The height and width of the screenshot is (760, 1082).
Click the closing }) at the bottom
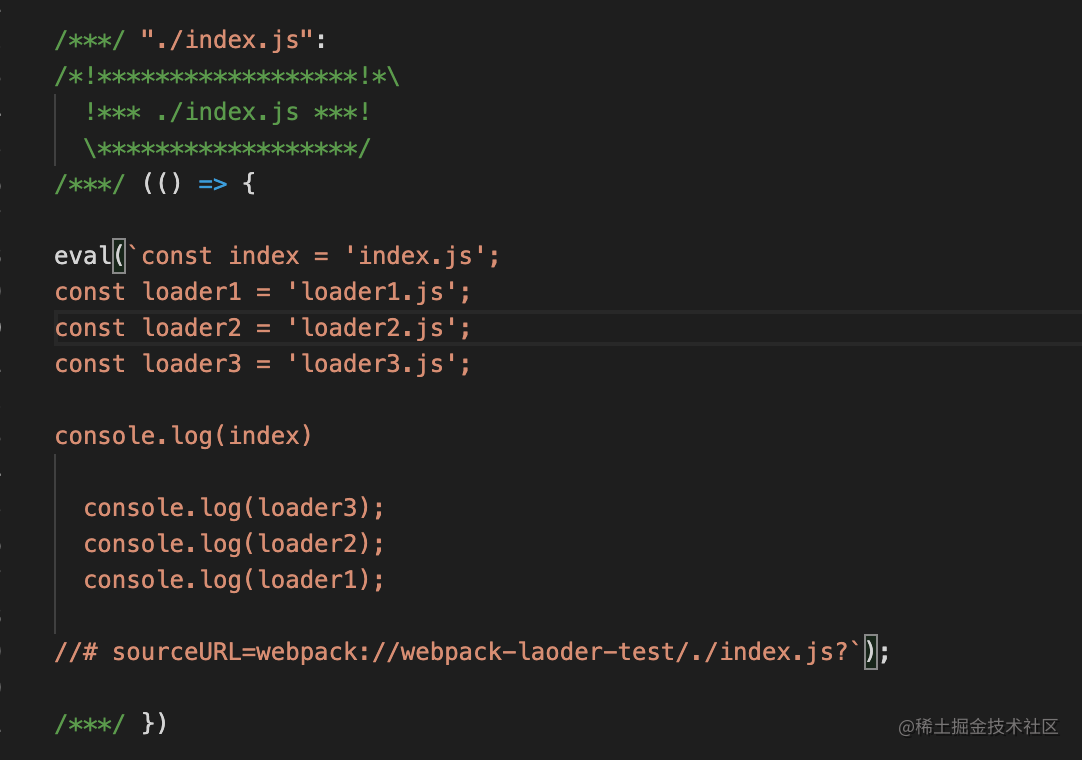point(154,723)
